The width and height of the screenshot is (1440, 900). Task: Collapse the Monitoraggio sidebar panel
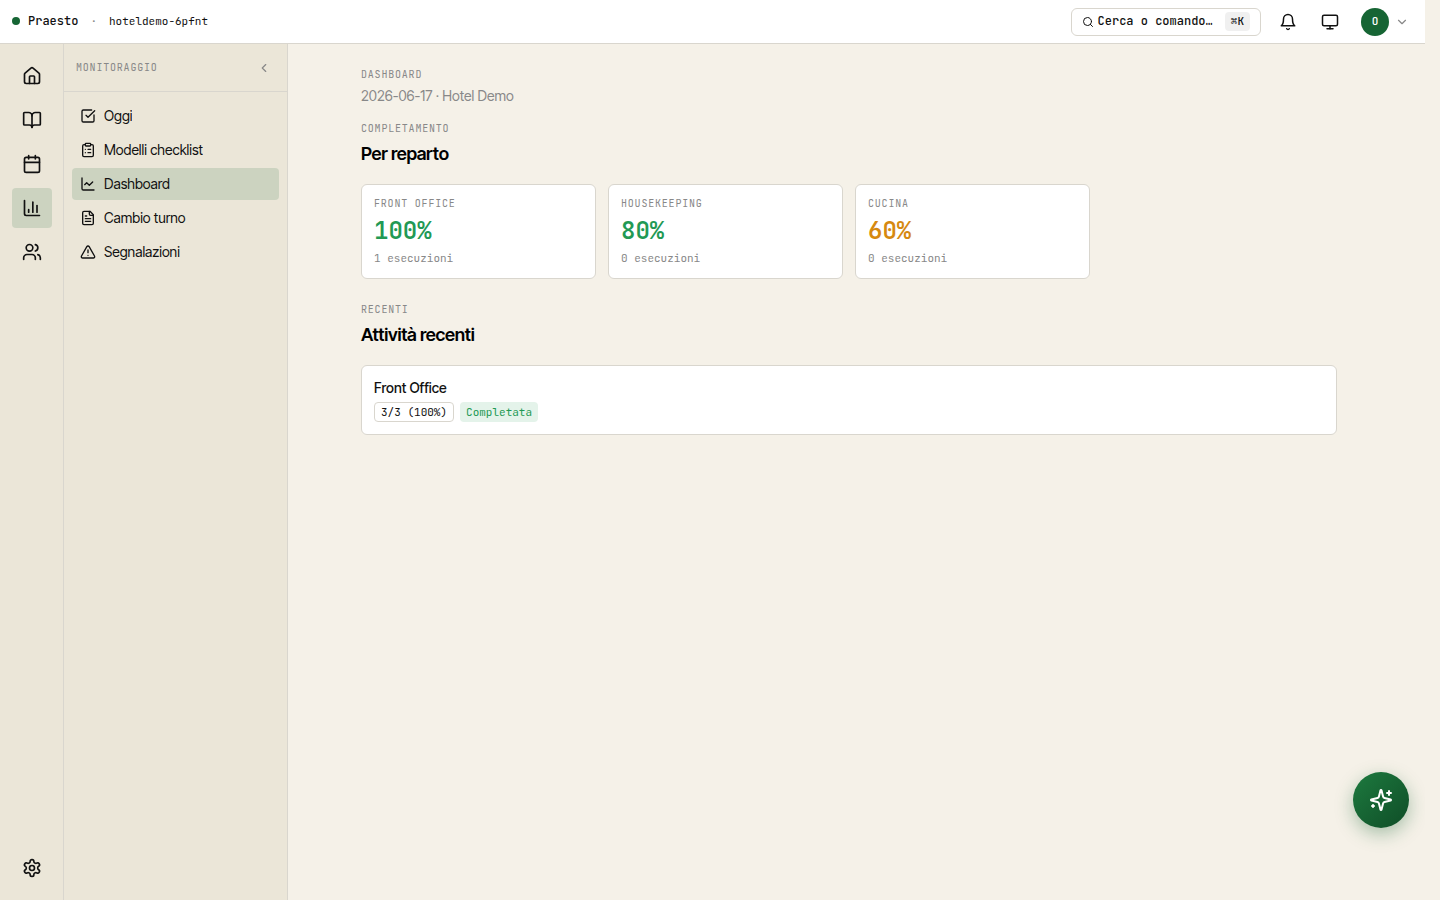[264, 68]
